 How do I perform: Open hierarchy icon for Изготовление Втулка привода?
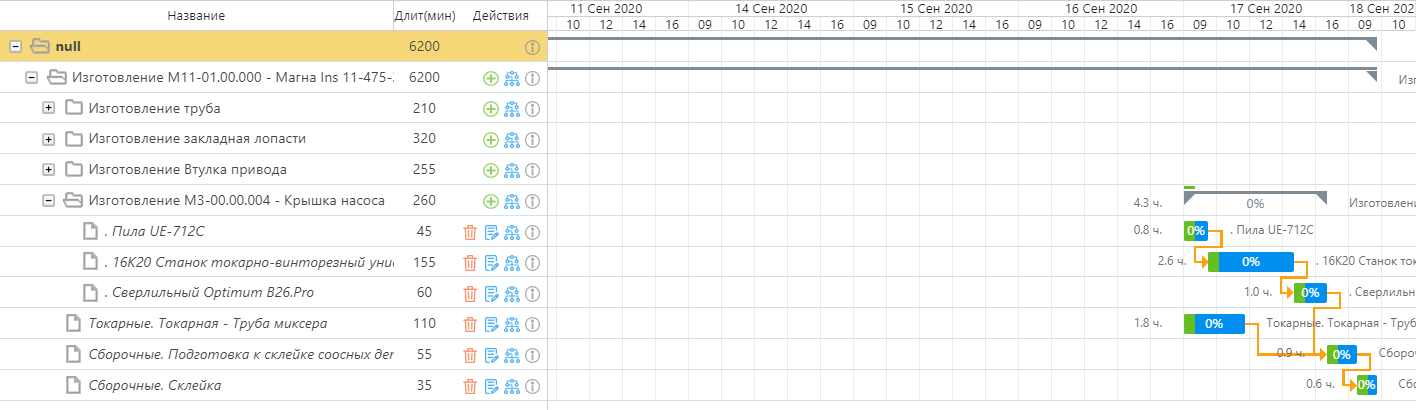point(512,170)
